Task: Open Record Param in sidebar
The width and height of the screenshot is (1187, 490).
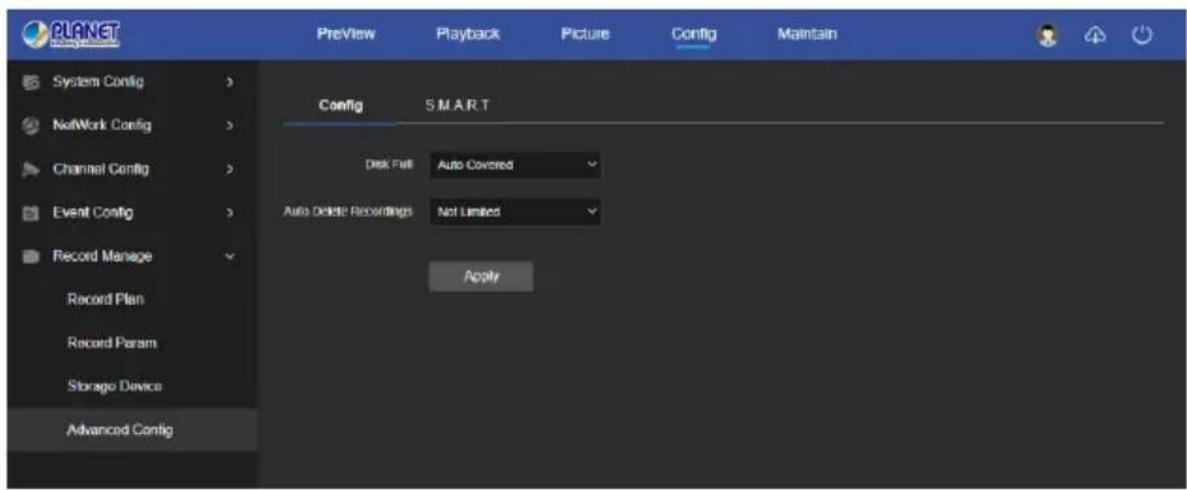Action: pos(112,342)
